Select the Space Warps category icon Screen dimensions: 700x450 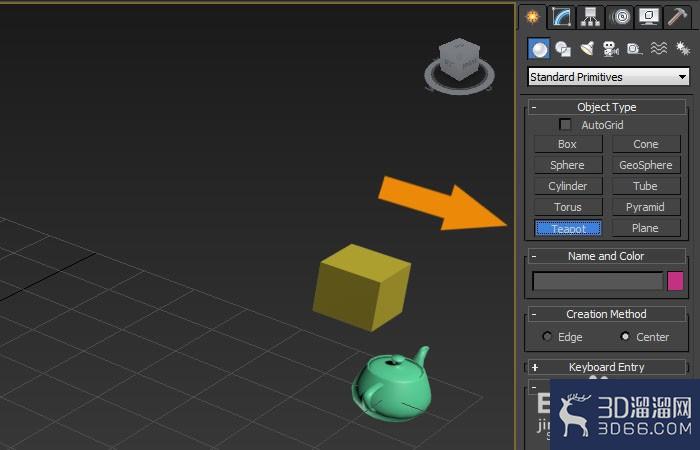658,49
